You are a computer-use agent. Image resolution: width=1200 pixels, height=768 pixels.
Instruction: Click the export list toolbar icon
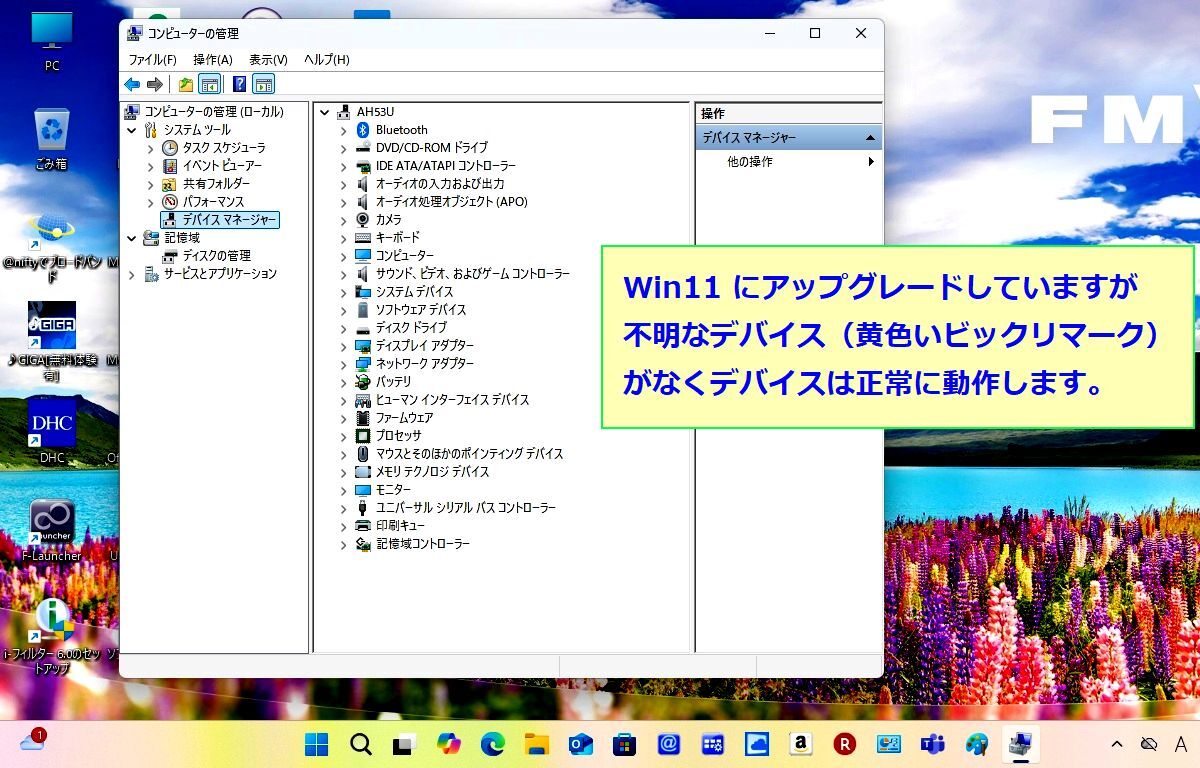point(186,83)
